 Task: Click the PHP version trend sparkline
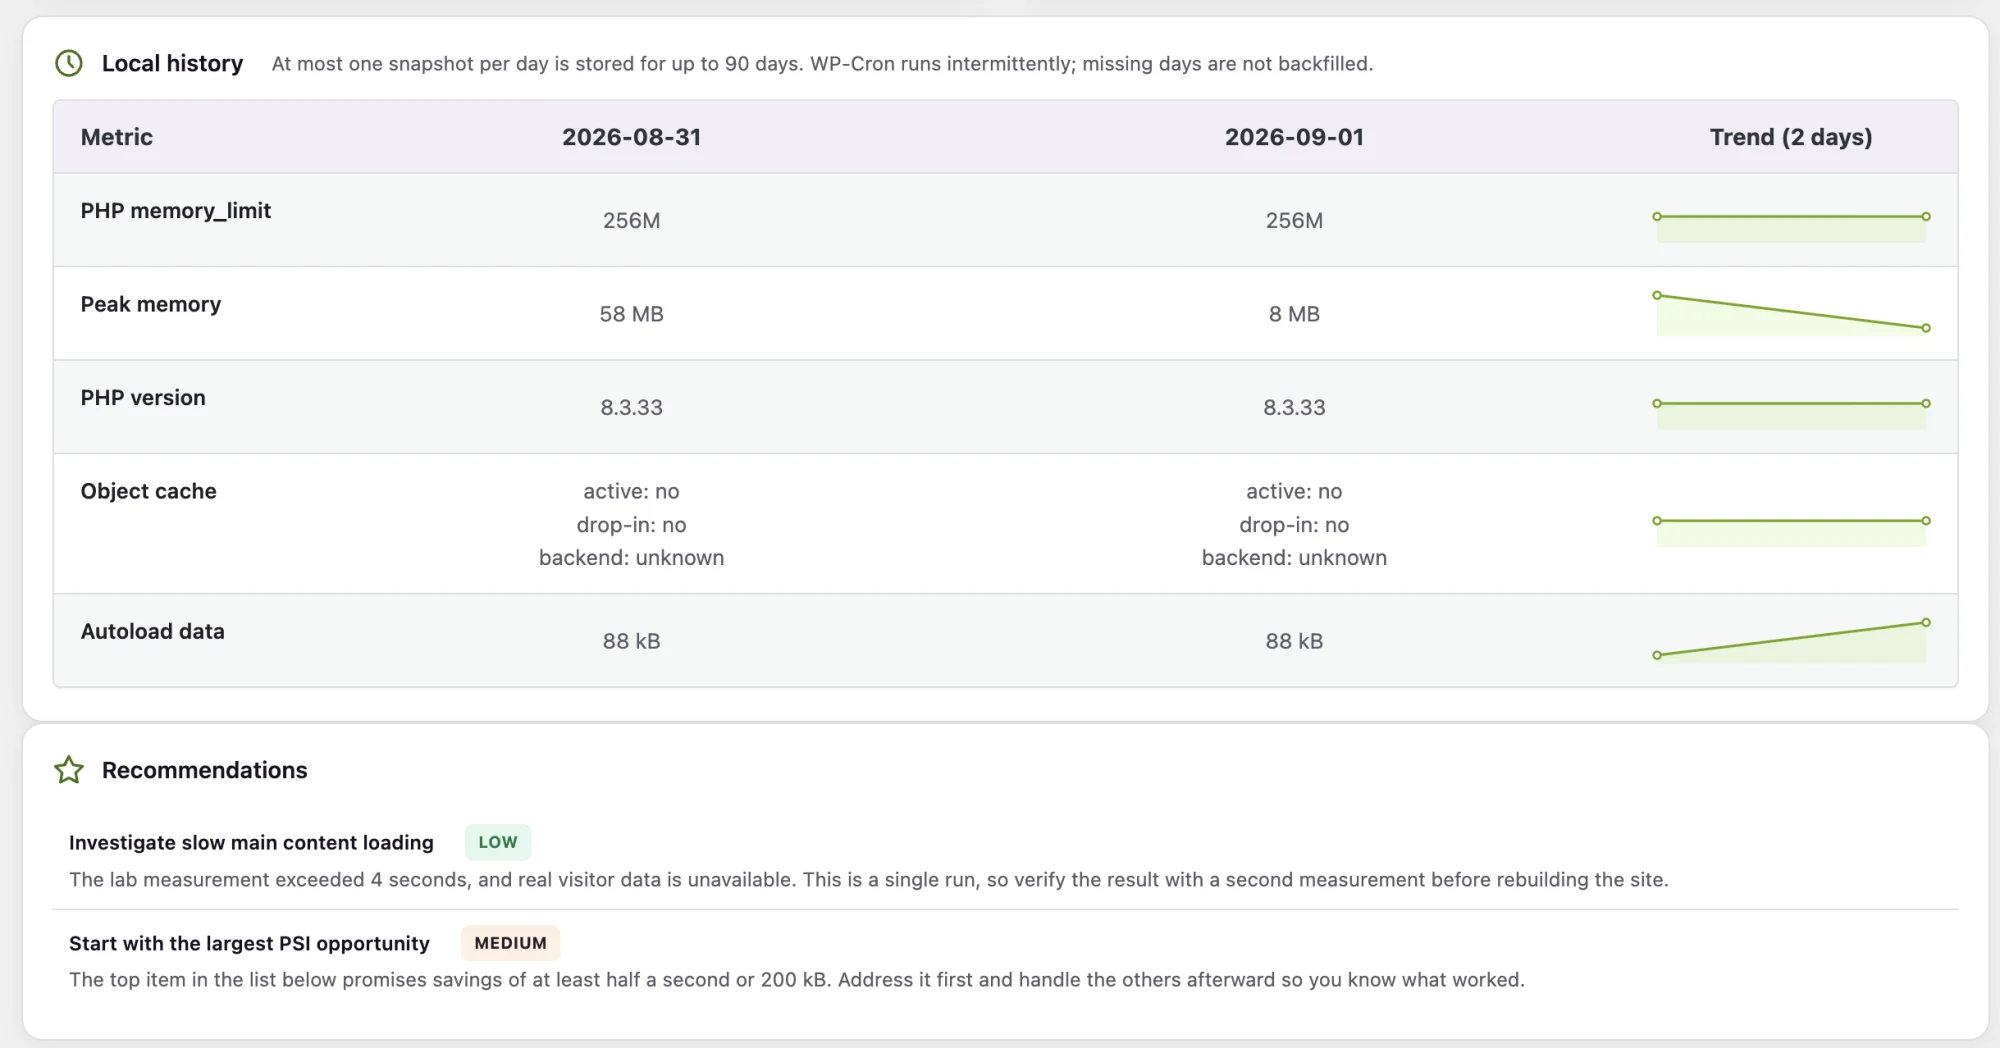coord(1791,413)
